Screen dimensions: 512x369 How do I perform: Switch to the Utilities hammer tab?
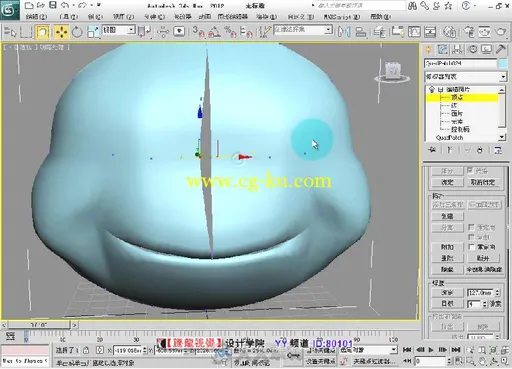pyautogui.click(x=501, y=50)
